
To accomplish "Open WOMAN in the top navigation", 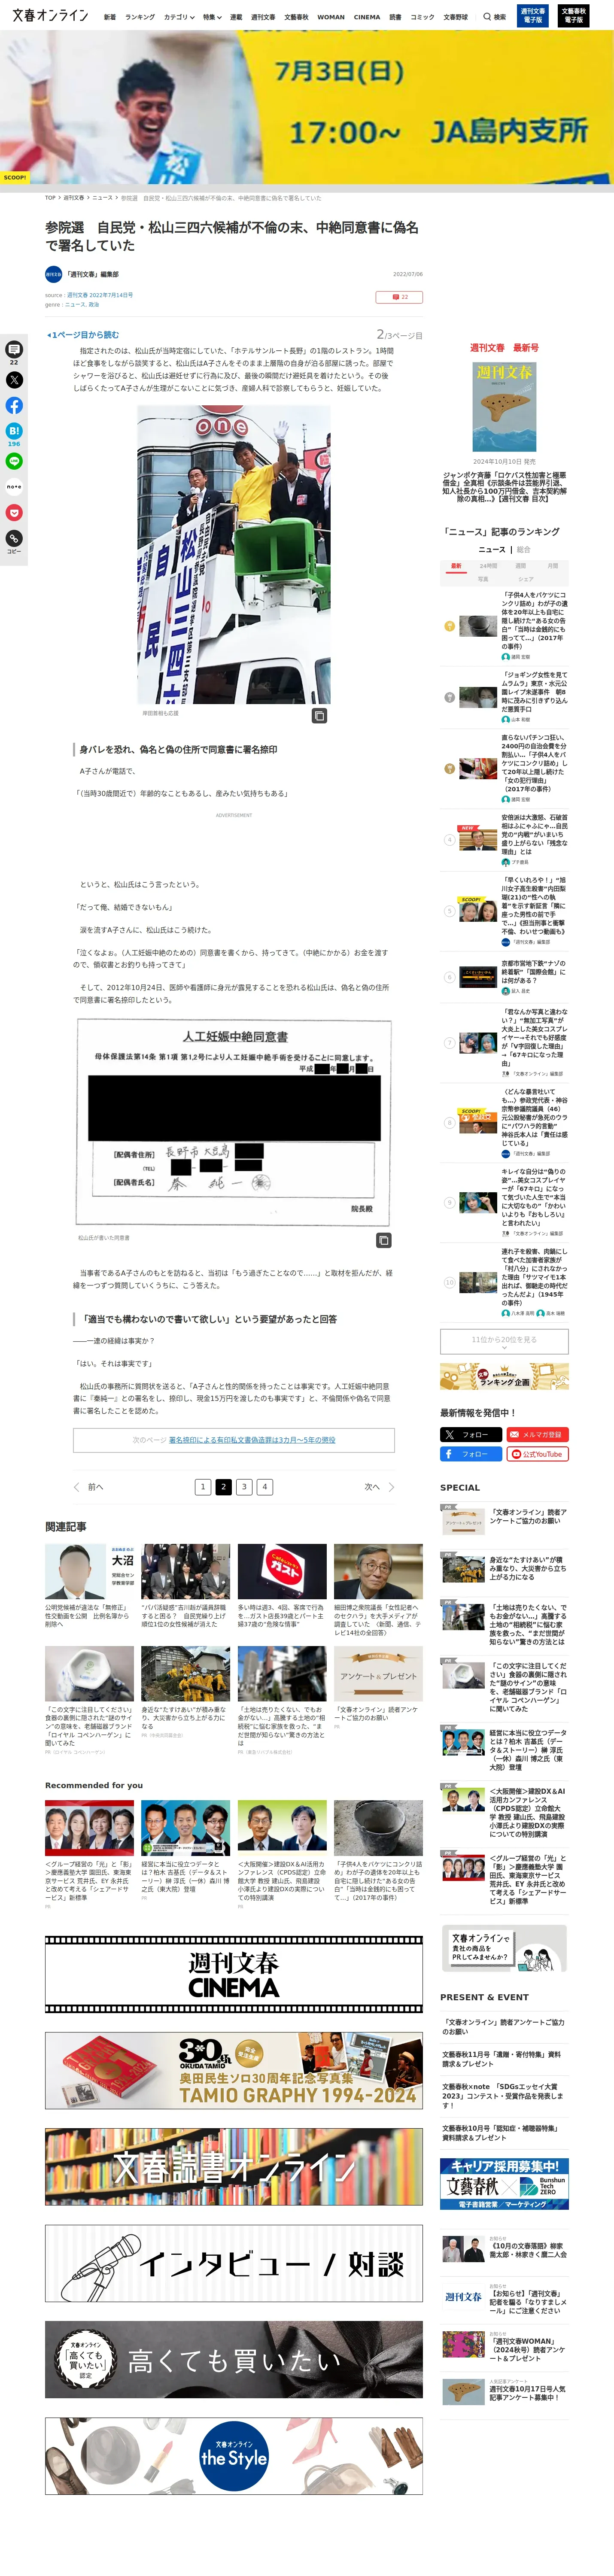I will tap(331, 17).
